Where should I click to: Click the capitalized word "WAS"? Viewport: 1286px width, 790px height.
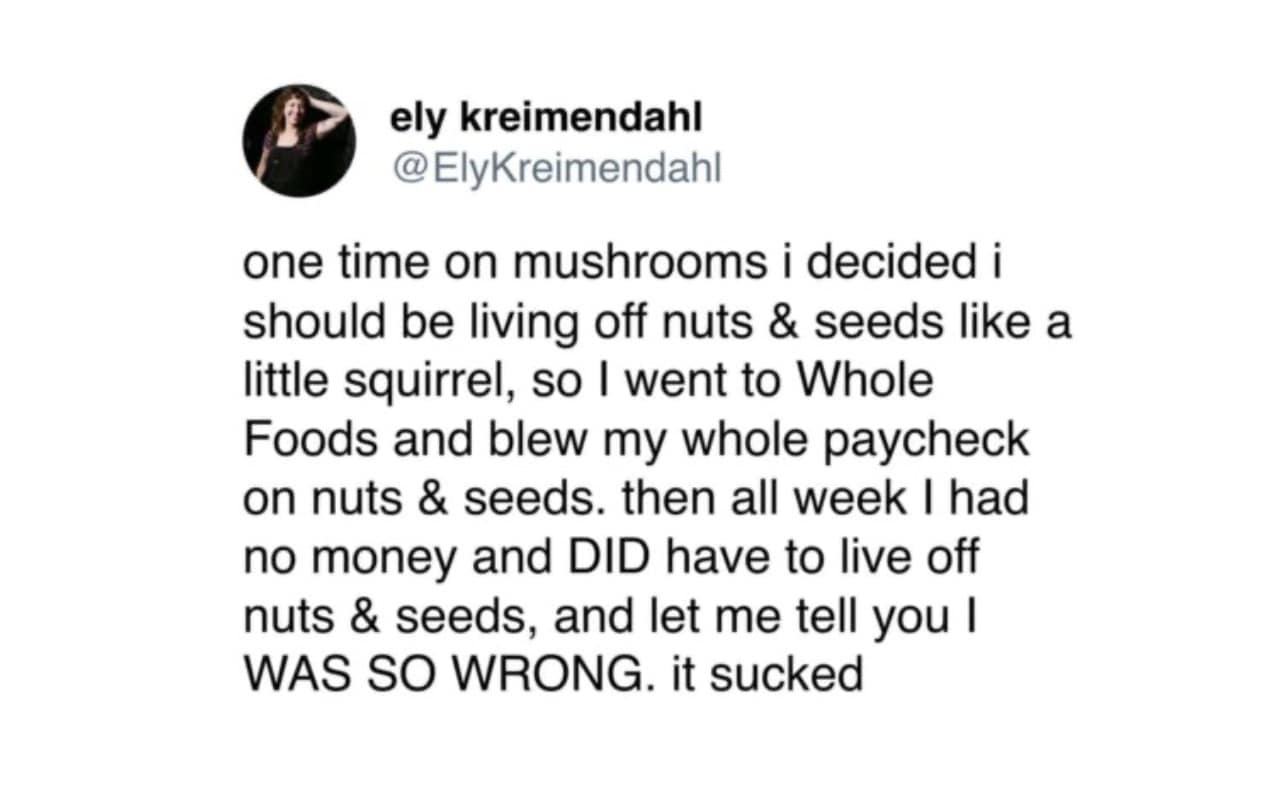click(290, 673)
